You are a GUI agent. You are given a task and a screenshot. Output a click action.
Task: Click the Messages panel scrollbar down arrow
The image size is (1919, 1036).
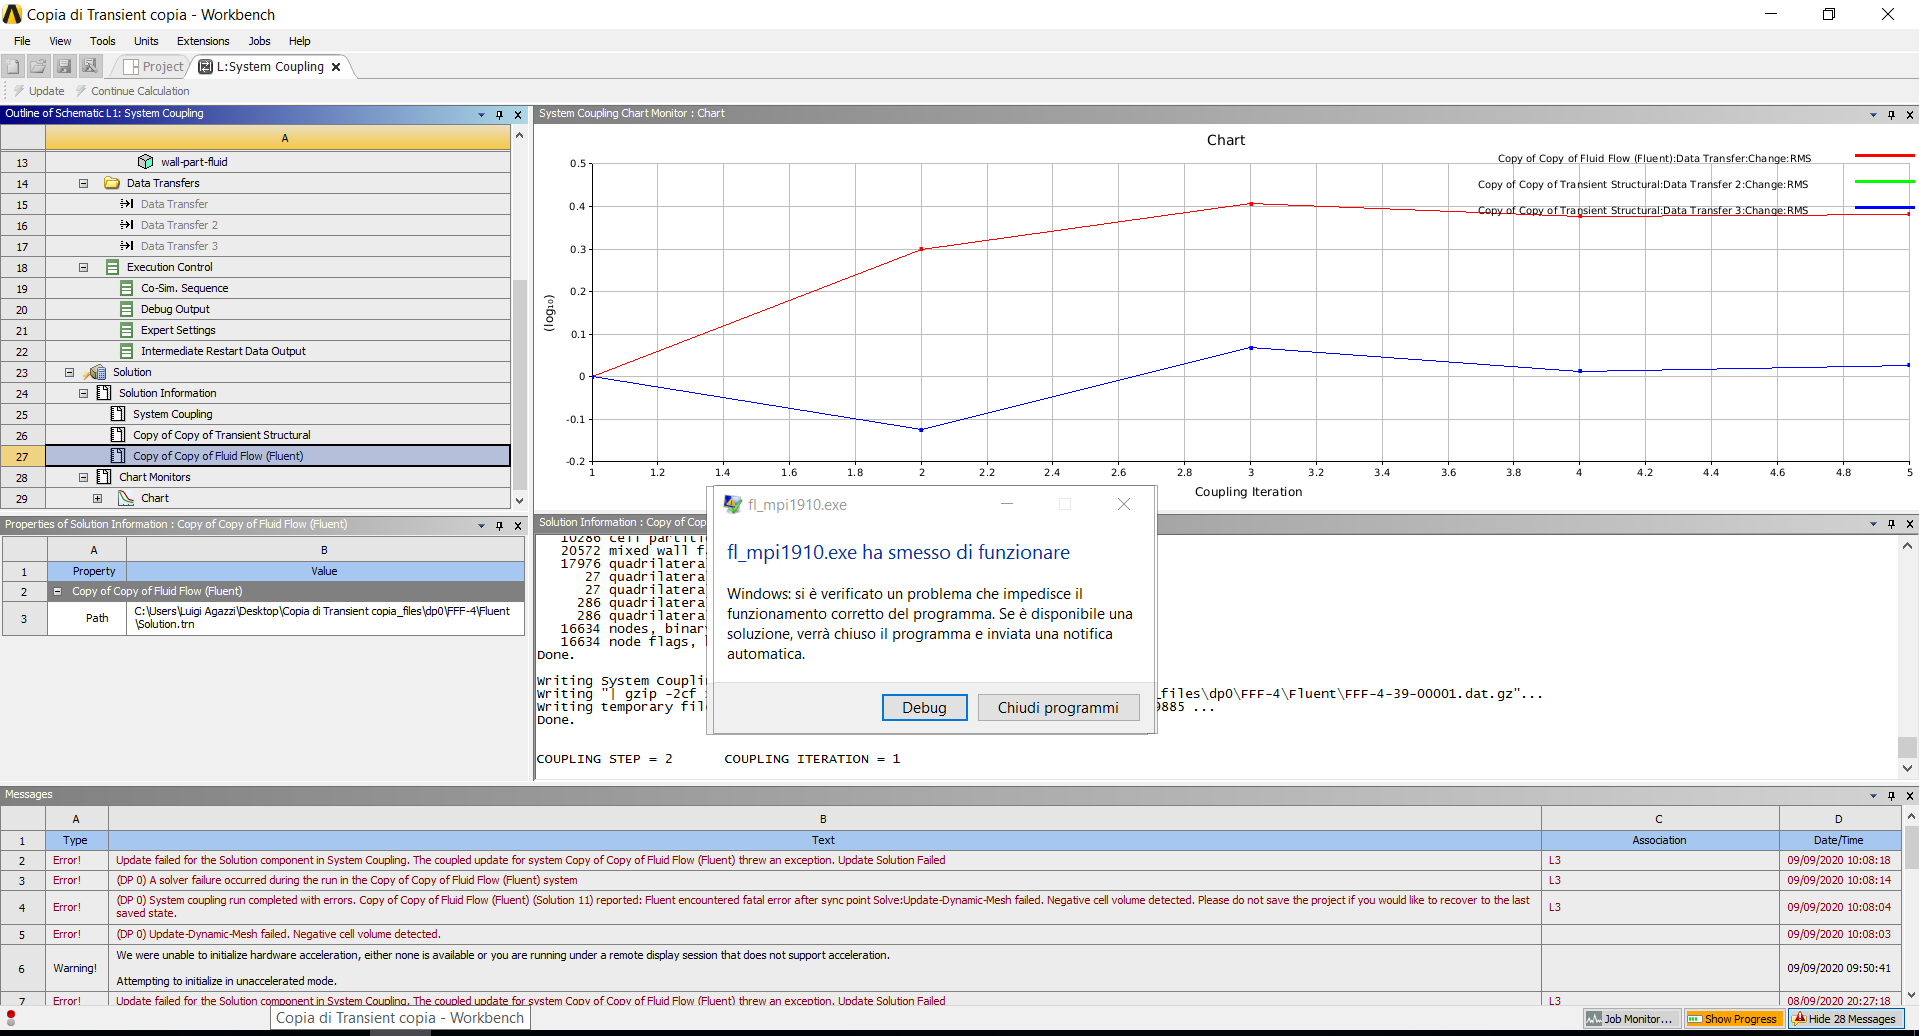tap(1910, 995)
